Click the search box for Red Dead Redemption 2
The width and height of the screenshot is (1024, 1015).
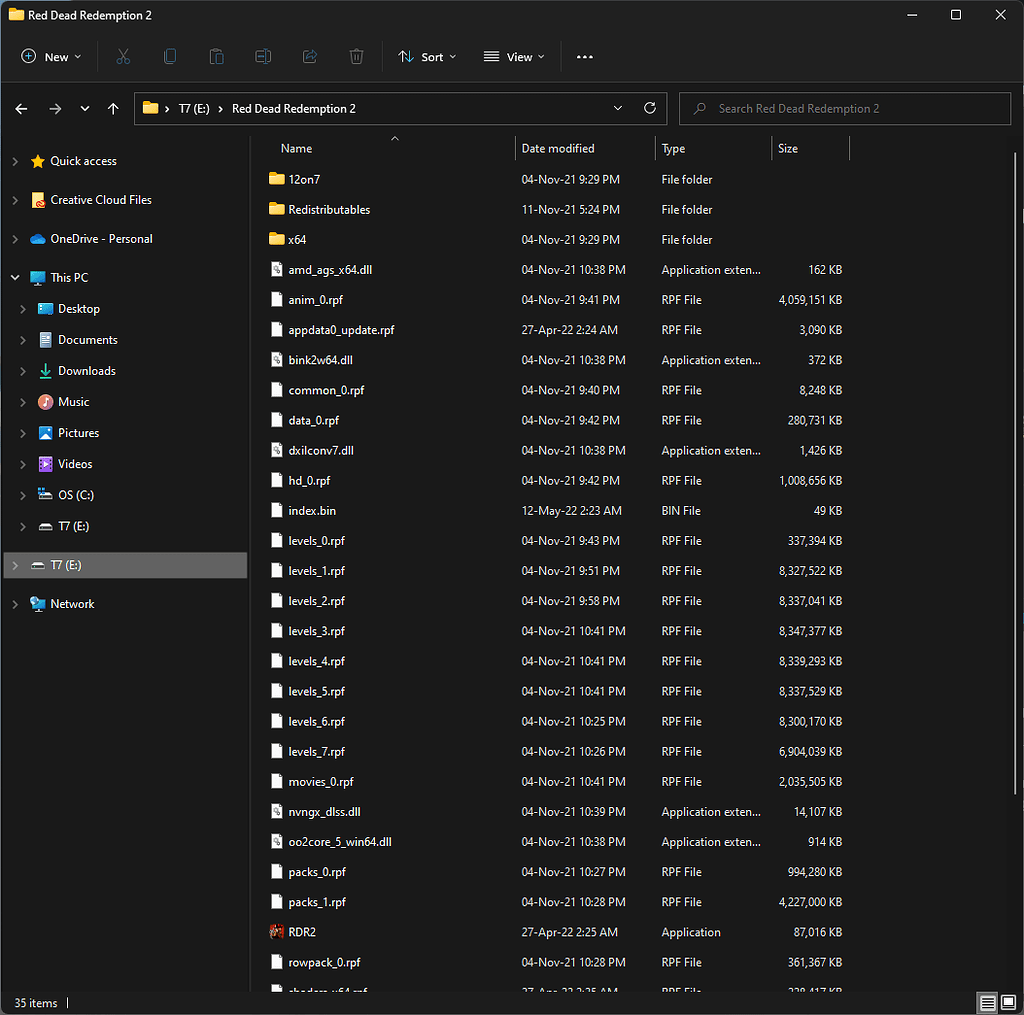(845, 108)
